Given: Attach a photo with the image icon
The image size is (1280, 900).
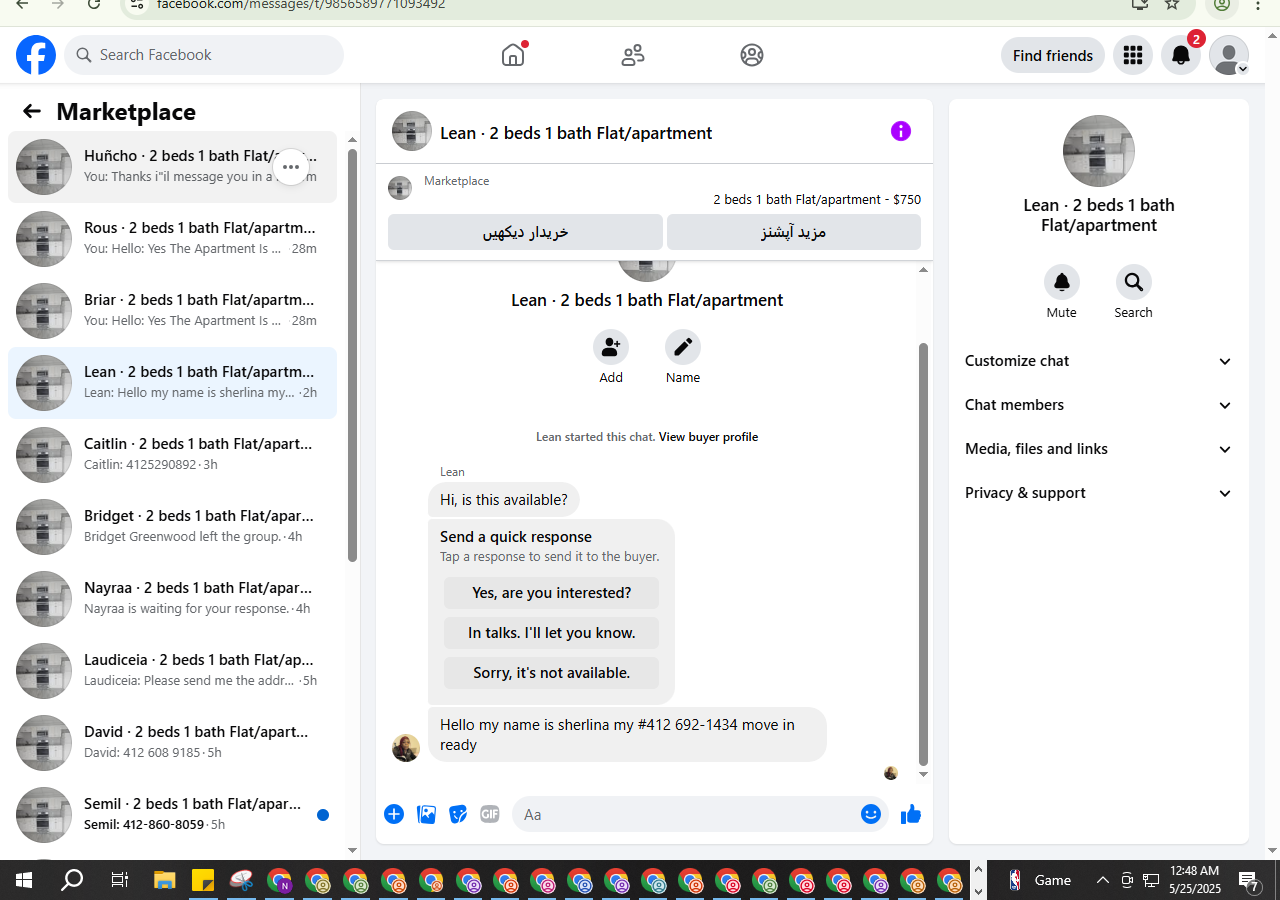Looking at the screenshot, I should click(x=427, y=814).
